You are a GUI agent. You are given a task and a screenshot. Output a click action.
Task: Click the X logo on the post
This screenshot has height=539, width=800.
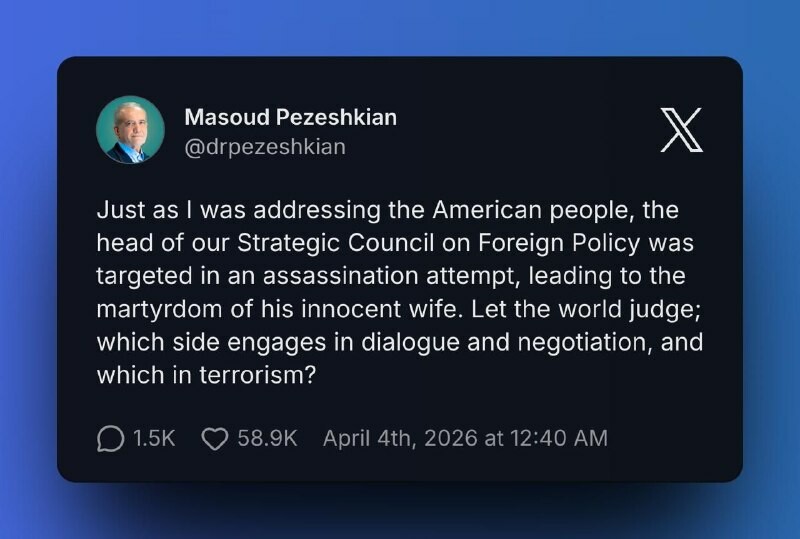(681, 130)
